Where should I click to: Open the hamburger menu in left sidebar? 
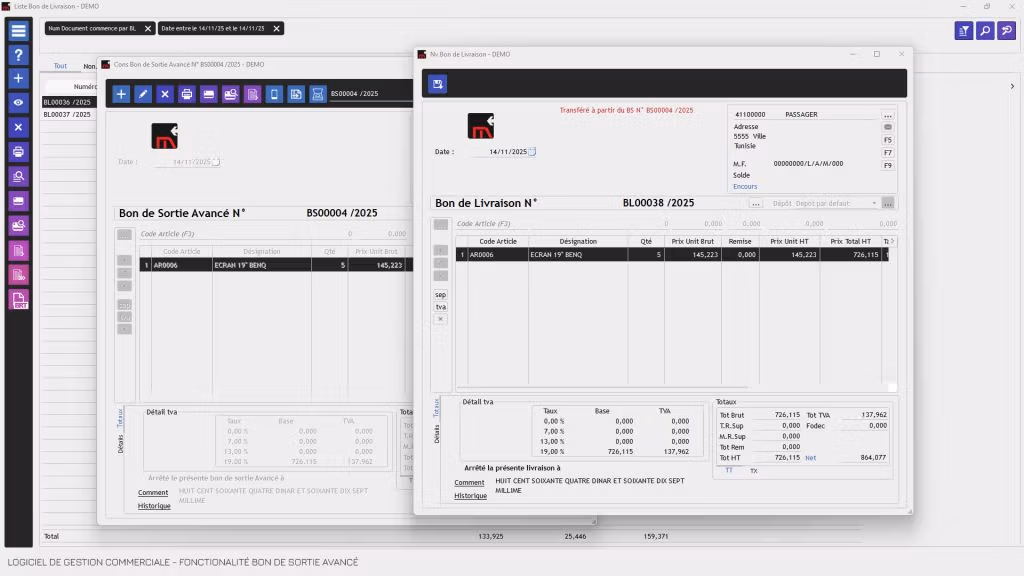point(18,31)
